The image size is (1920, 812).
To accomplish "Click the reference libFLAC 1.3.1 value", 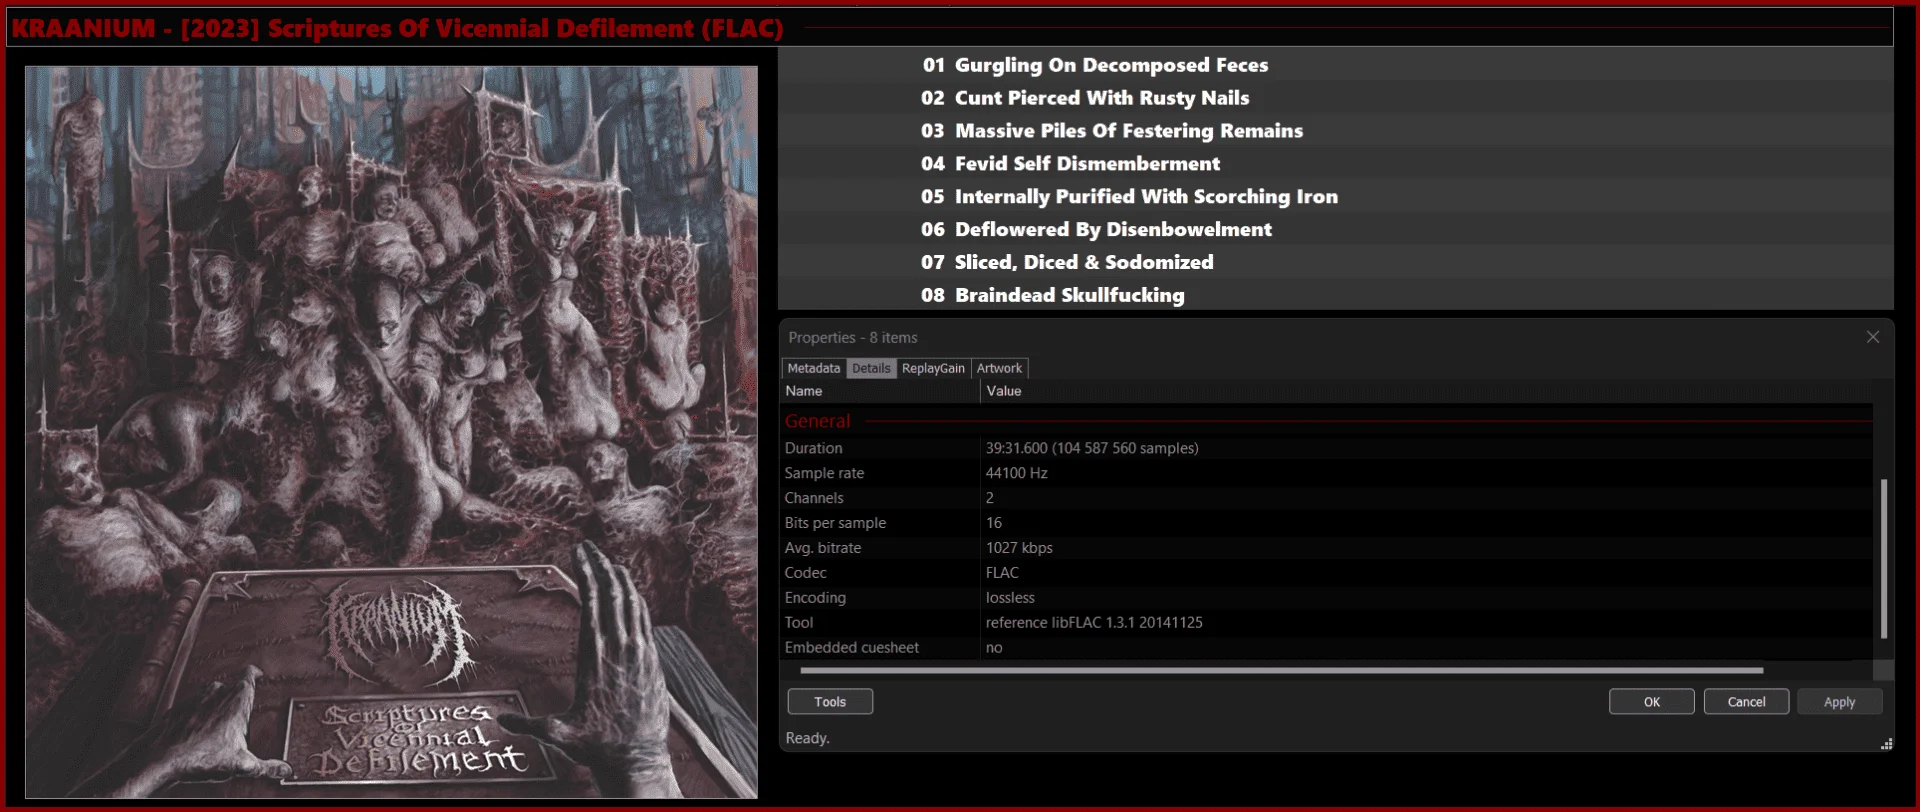I will click(x=1094, y=623).
